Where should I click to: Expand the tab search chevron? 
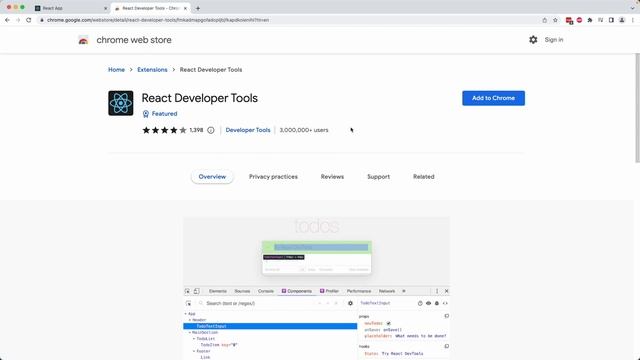pyautogui.click(x=632, y=8)
